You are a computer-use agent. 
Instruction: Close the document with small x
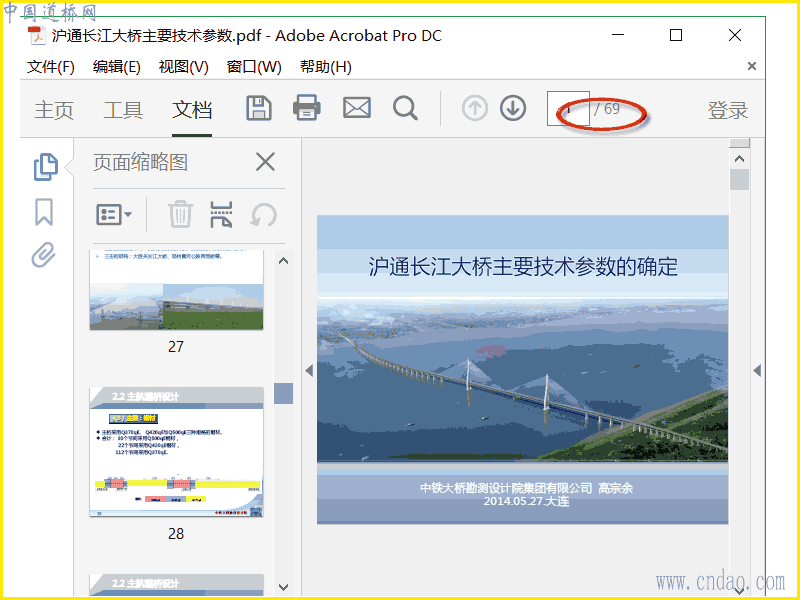point(752,66)
